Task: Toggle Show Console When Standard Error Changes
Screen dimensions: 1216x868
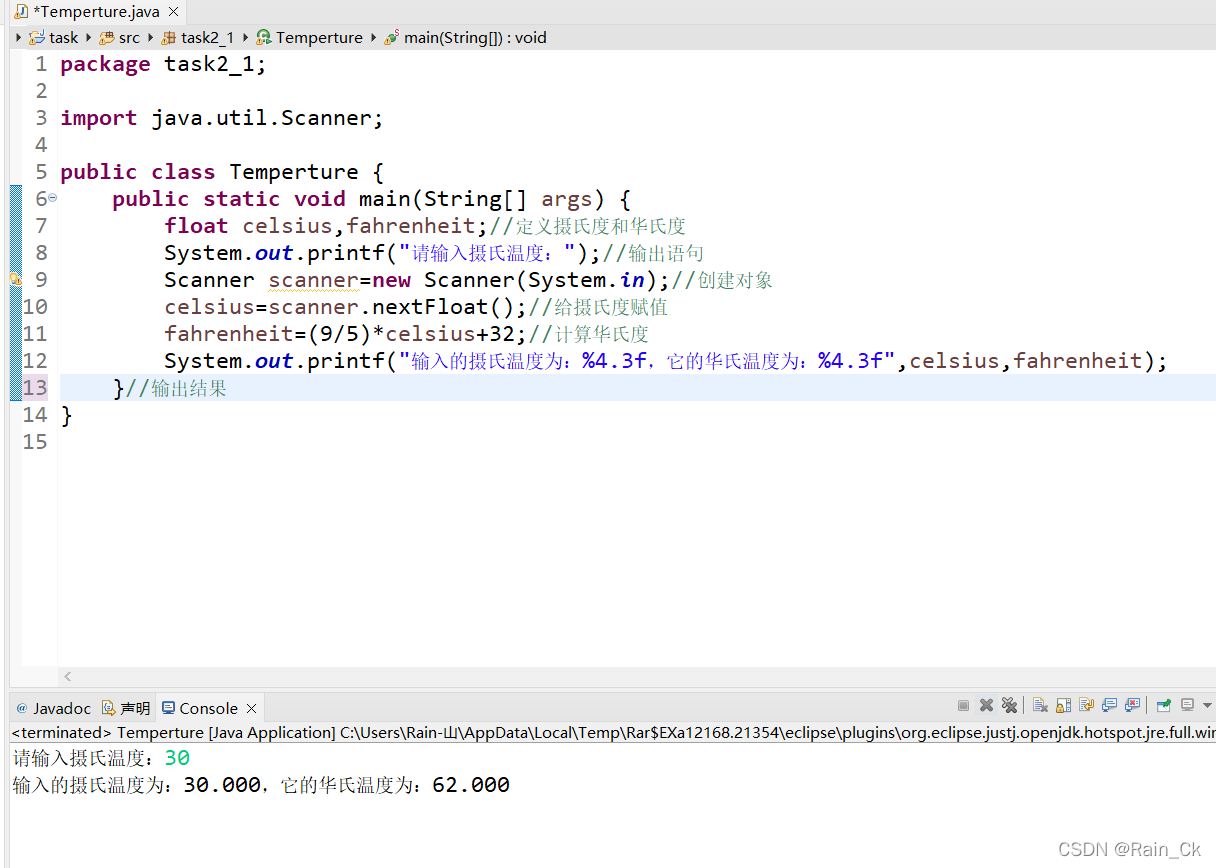Action: 1132,705
